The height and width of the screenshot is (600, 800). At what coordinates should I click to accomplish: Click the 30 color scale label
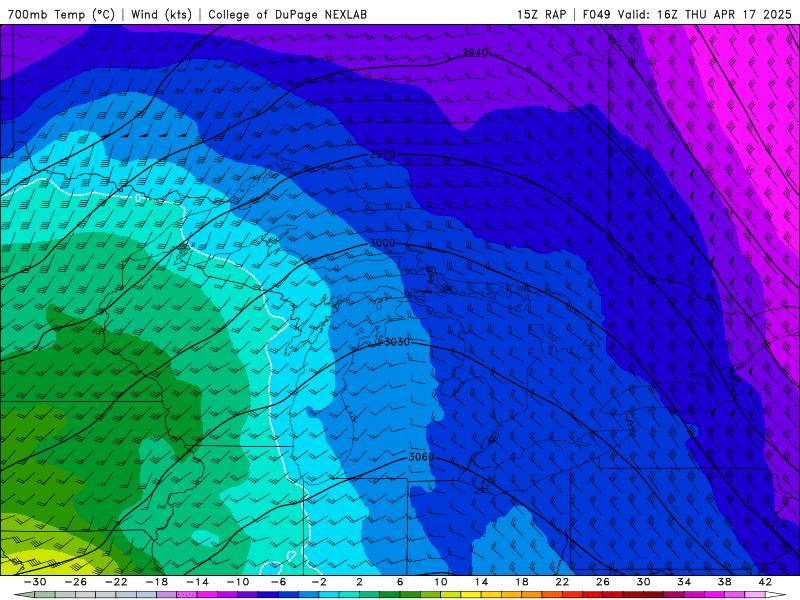point(643,582)
